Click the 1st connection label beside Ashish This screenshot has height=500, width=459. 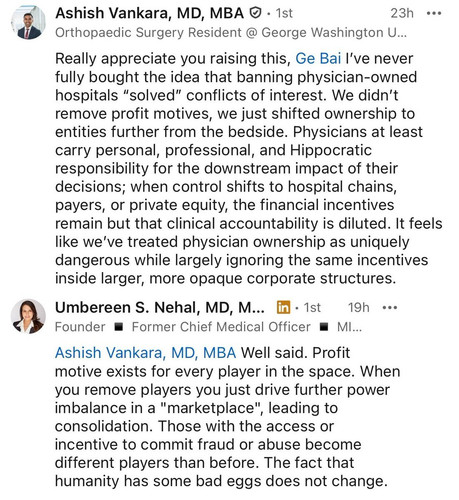click(x=284, y=13)
